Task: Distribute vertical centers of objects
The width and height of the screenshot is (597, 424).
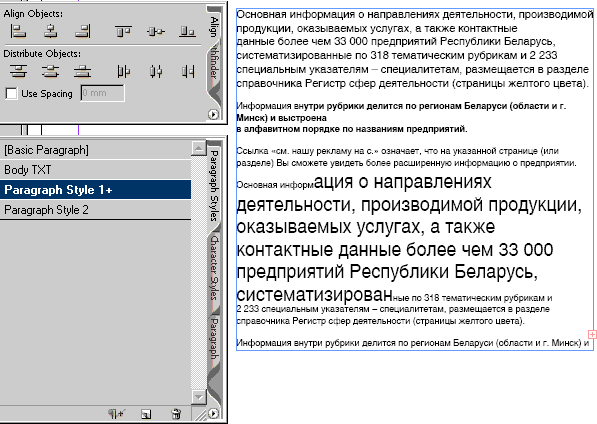Action: pyautogui.click(x=50, y=71)
